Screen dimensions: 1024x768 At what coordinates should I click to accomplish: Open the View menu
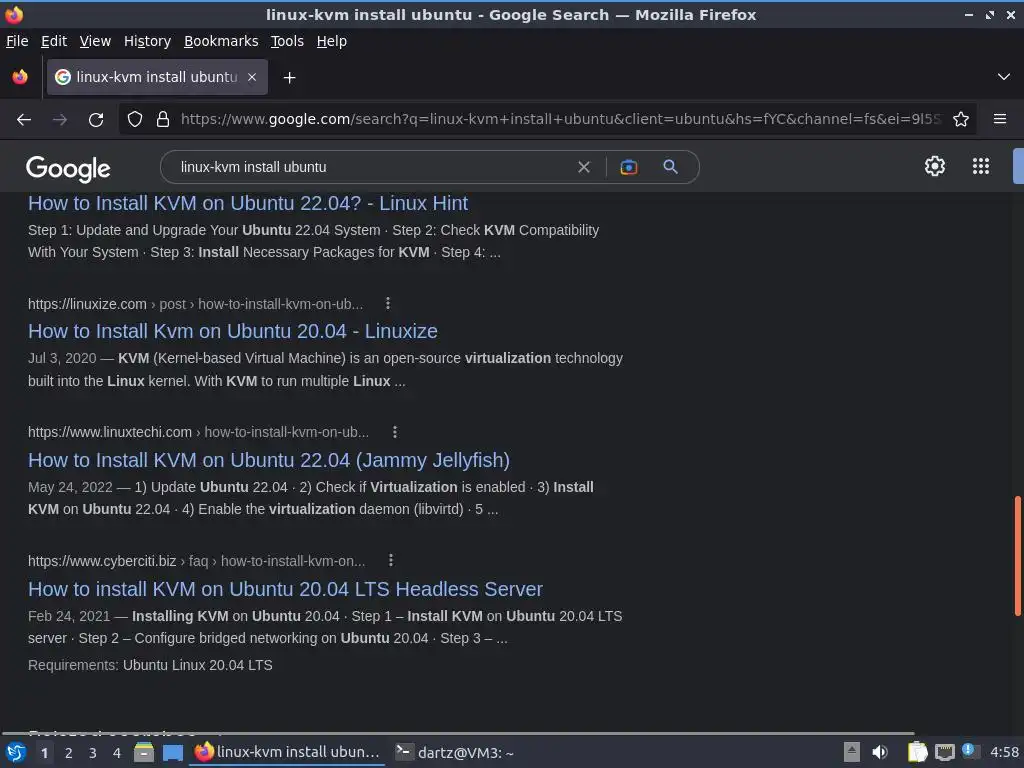(95, 41)
